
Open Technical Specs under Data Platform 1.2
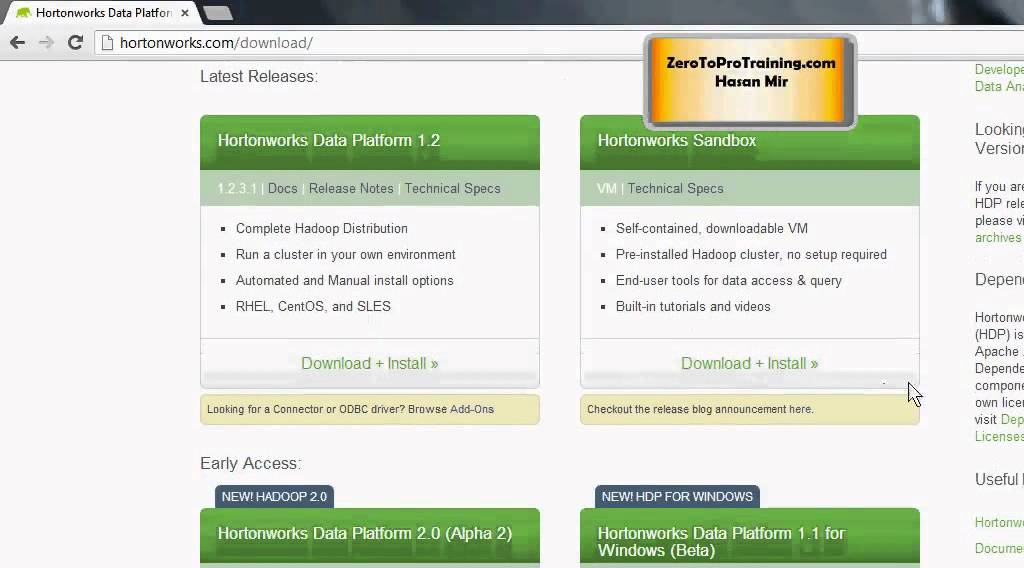click(453, 189)
